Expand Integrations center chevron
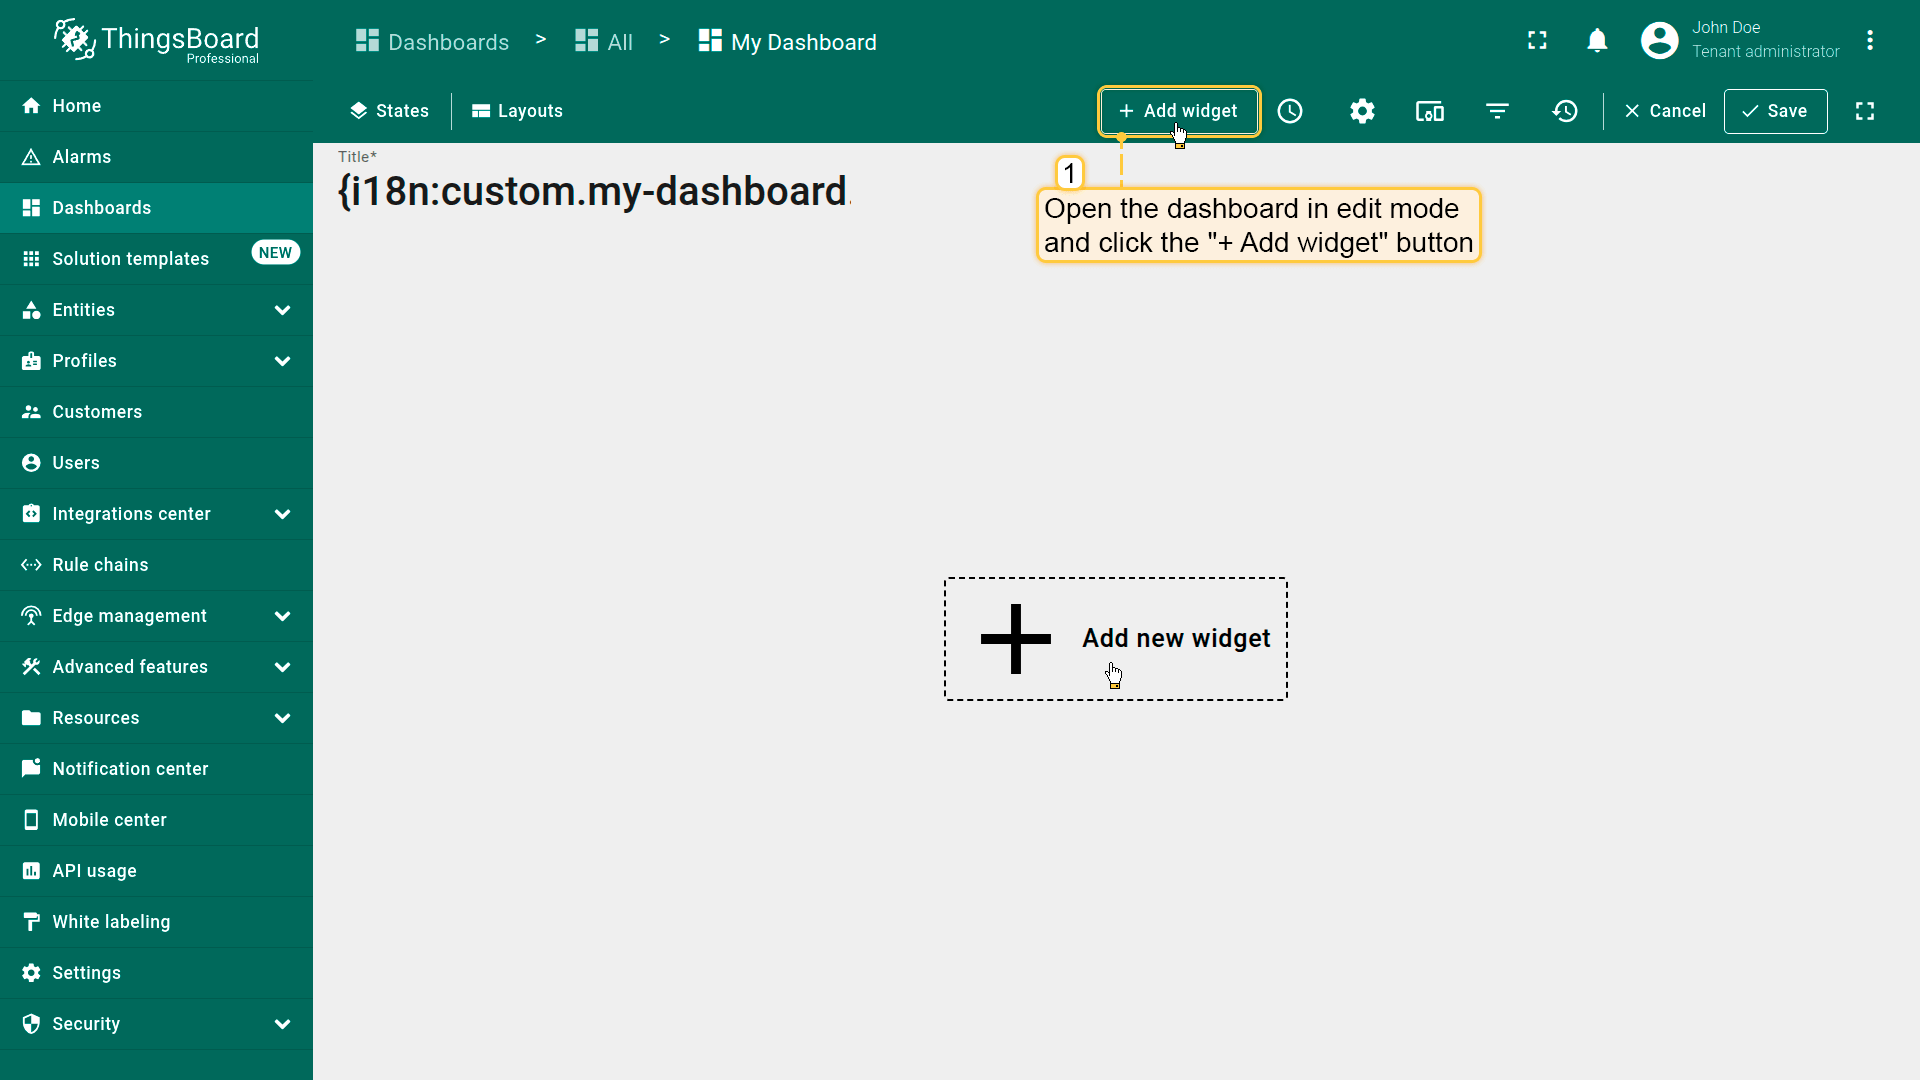This screenshot has width=1920, height=1080. pyautogui.click(x=282, y=514)
